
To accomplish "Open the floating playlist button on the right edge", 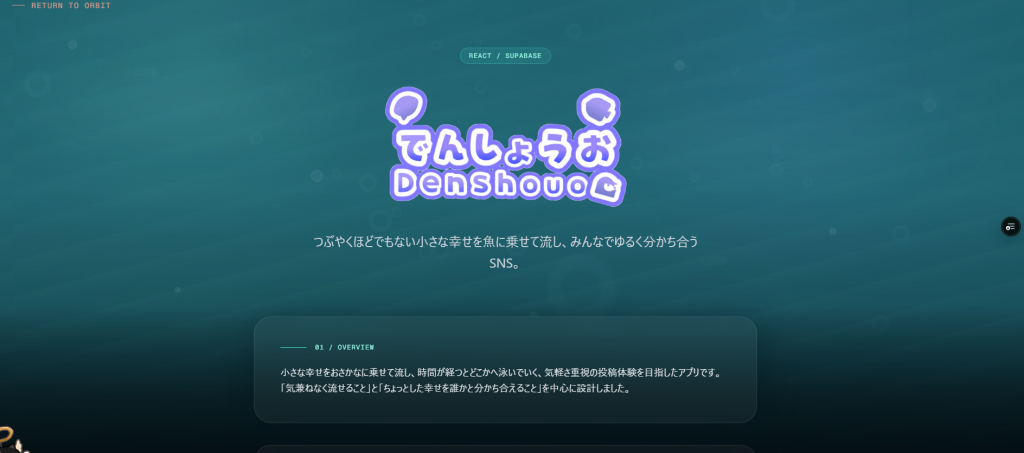I will point(1011,227).
